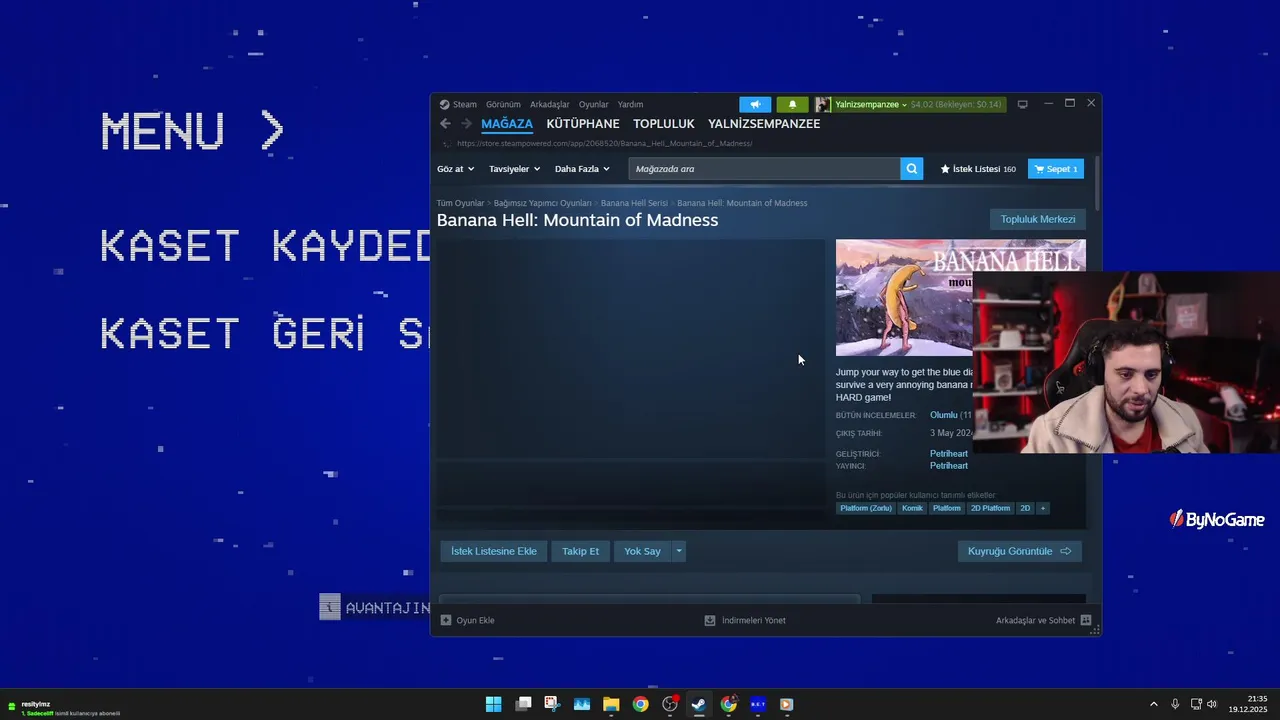1280x720 pixels.
Task: Click the blue magnifier search button
Action: coord(911,169)
